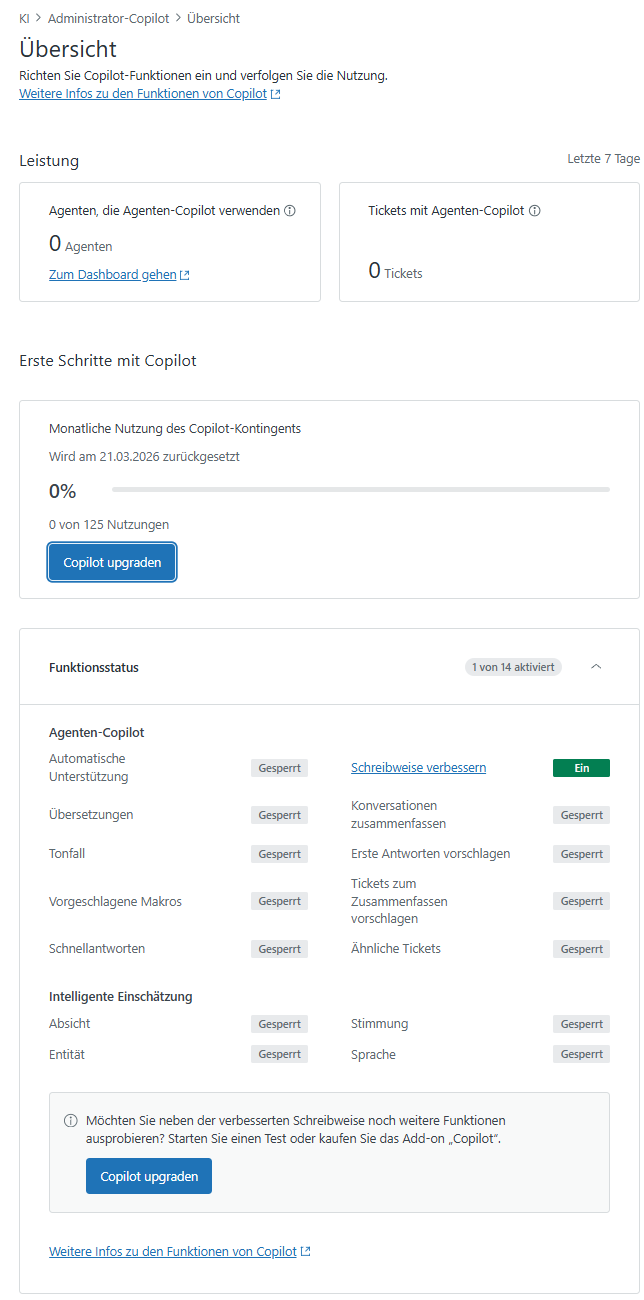Click the info icon in upgrade notice
Screen dimensions: 644x1300
click(71, 1121)
